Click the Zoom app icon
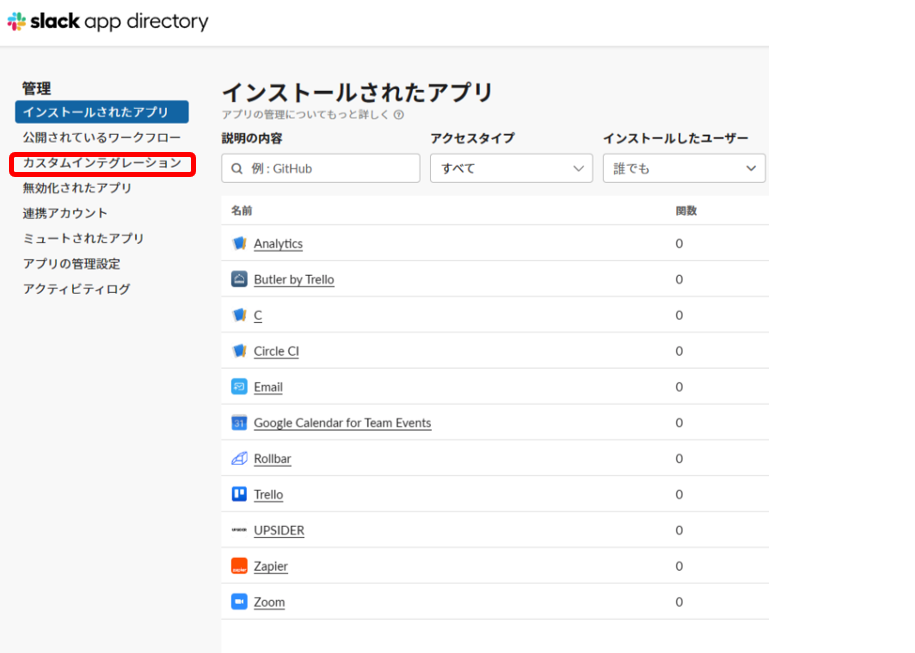The height and width of the screenshot is (653, 915). click(239, 602)
